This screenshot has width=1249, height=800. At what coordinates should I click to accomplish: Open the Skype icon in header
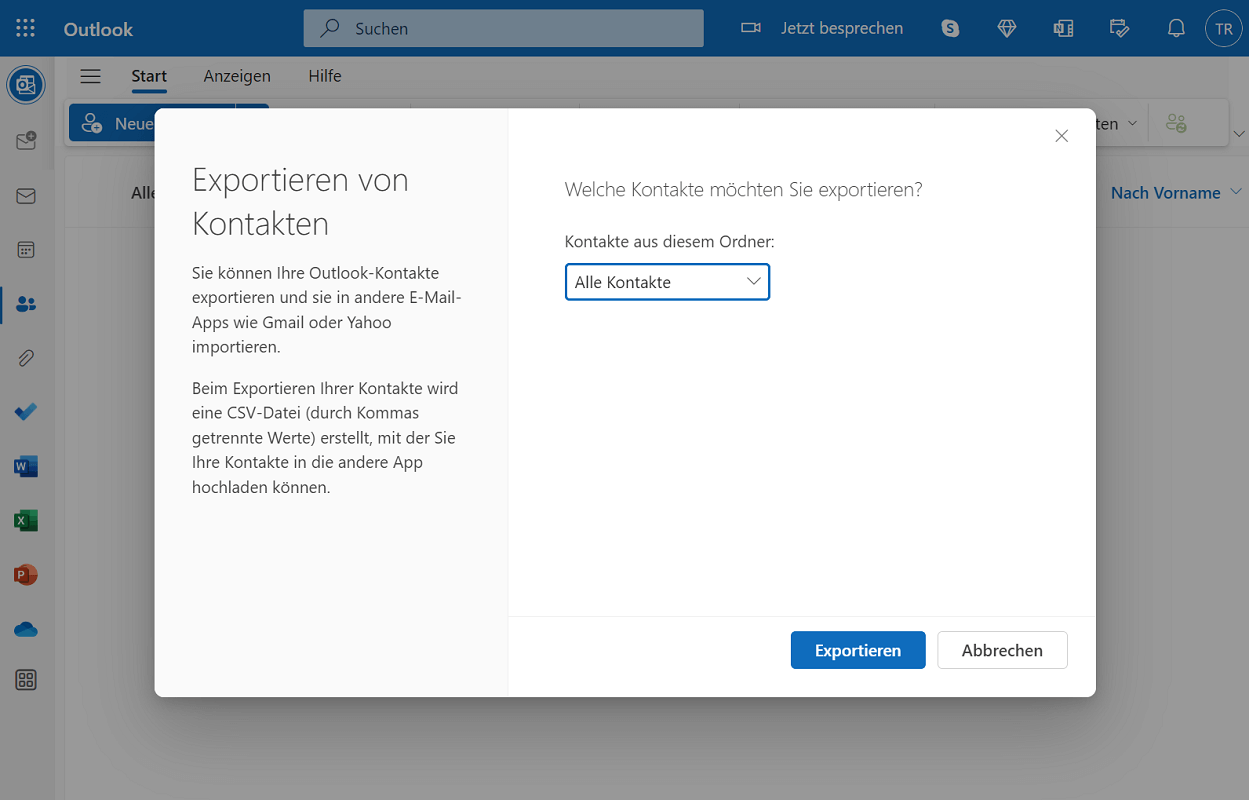[x=950, y=28]
